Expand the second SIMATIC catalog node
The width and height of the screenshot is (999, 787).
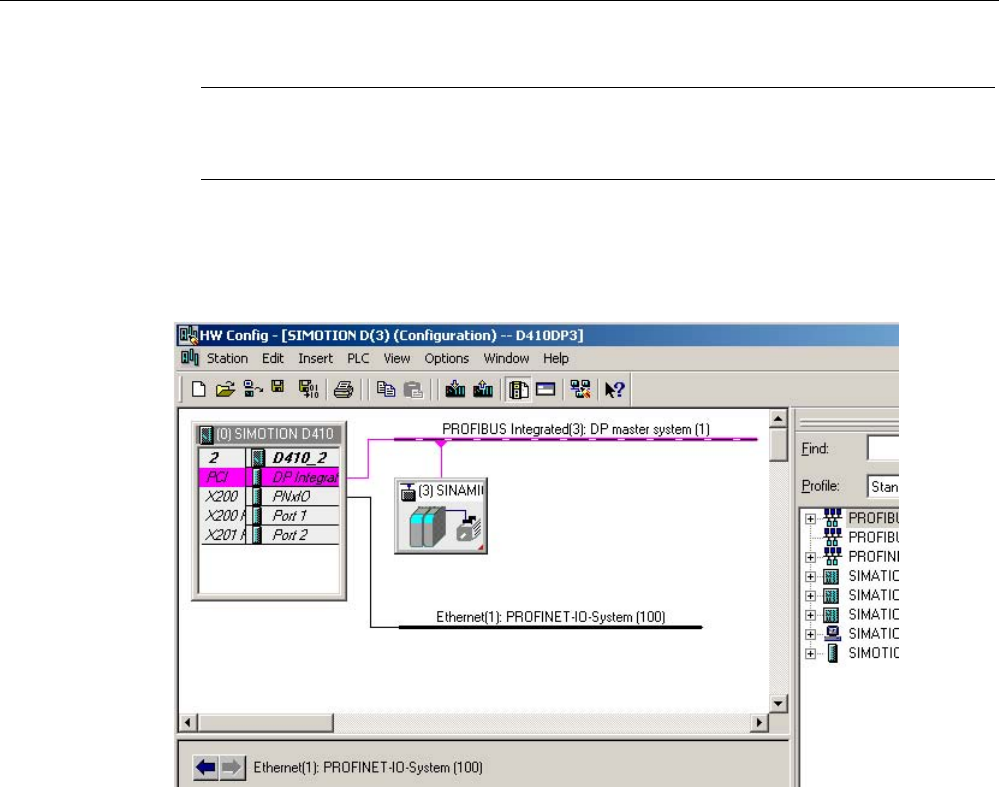(810, 596)
